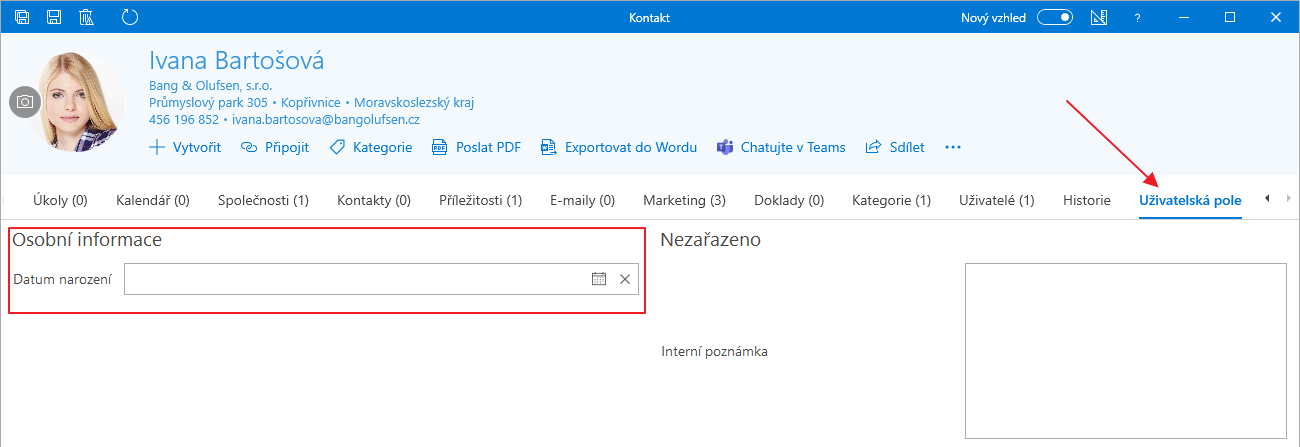The image size is (1300, 447).
Task: Open the form designer ruler icon
Action: click(x=1099, y=17)
